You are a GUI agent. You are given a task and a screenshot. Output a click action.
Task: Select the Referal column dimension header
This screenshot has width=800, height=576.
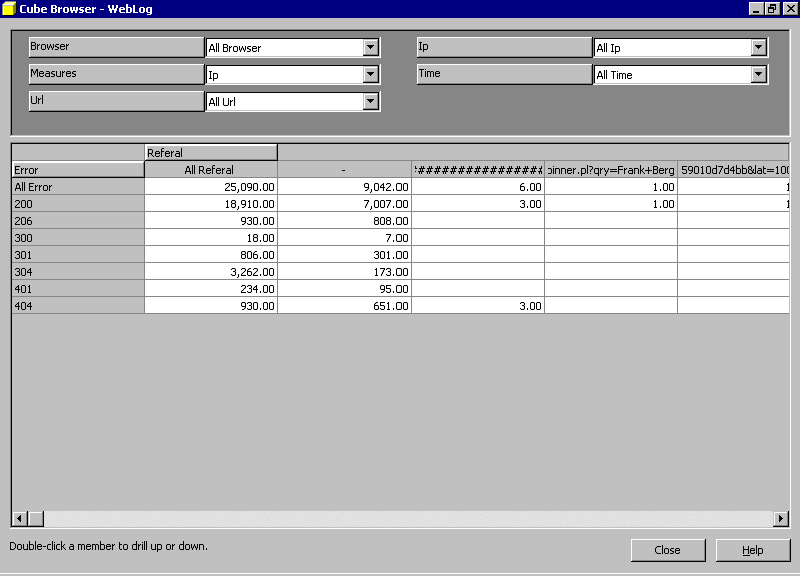211,153
